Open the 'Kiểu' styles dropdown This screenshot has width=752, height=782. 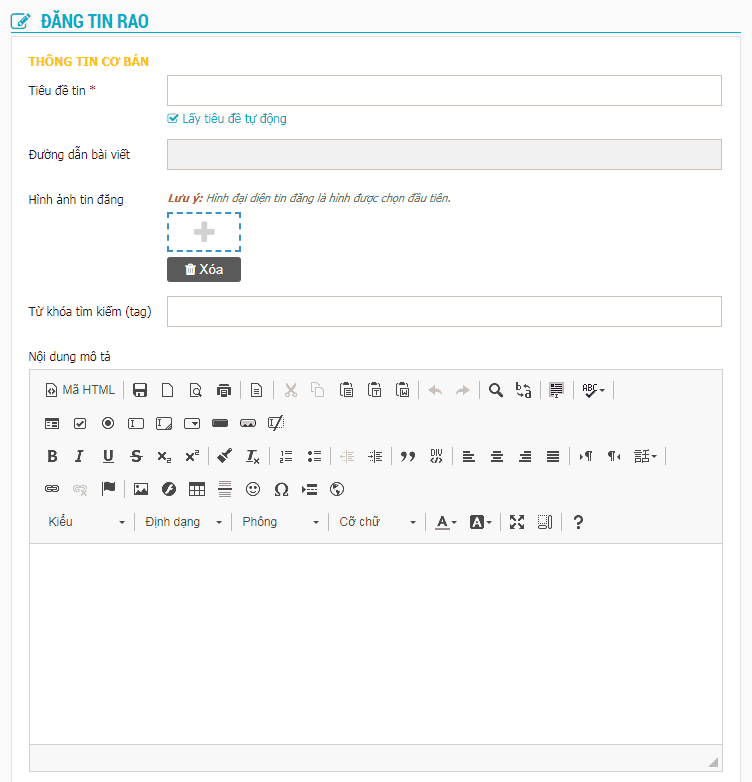pyautogui.click(x=87, y=522)
